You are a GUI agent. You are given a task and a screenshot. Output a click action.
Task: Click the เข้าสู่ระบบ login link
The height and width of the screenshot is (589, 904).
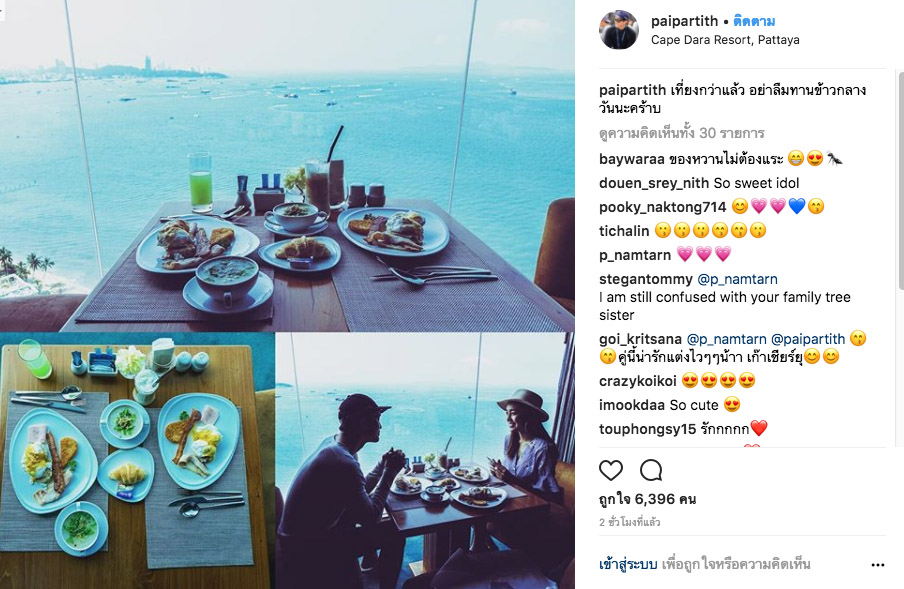(628, 564)
